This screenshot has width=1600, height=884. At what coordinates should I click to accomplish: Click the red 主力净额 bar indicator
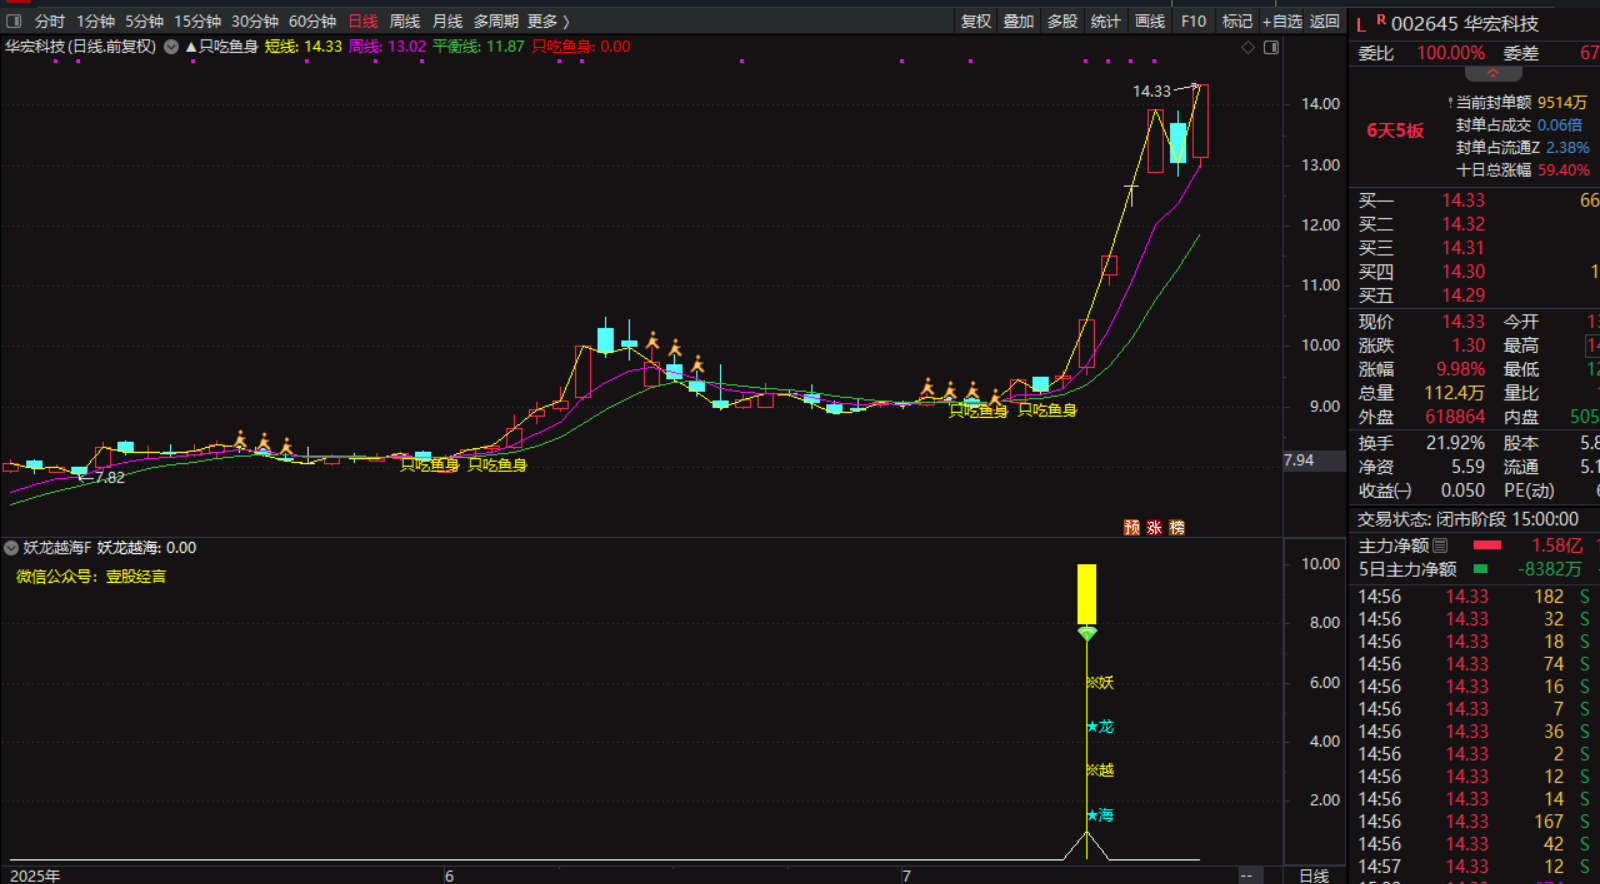click(x=1487, y=546)
